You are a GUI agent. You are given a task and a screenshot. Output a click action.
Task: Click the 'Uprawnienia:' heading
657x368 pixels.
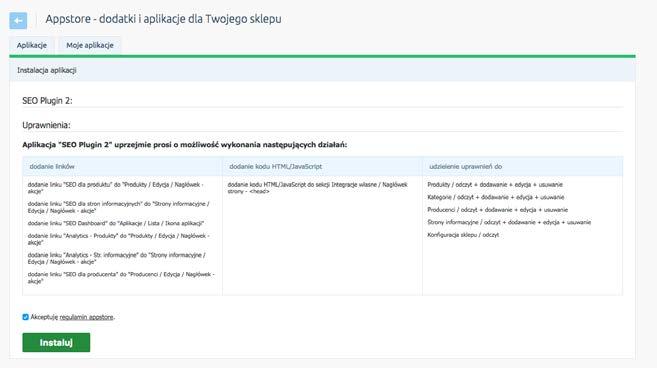click(x=47, y=125)
